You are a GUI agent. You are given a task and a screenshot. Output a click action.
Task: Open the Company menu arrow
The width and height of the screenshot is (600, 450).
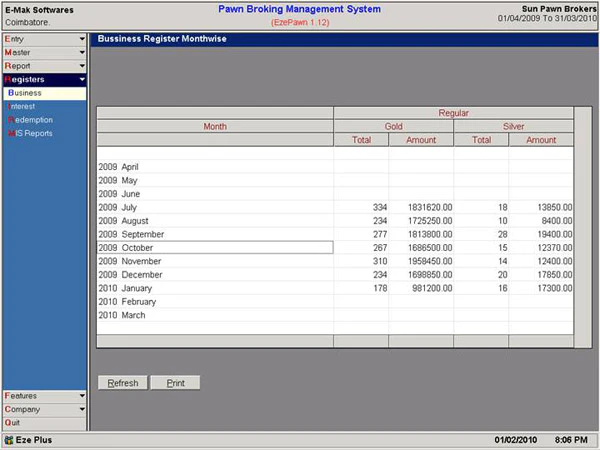[x=82, y=409]
